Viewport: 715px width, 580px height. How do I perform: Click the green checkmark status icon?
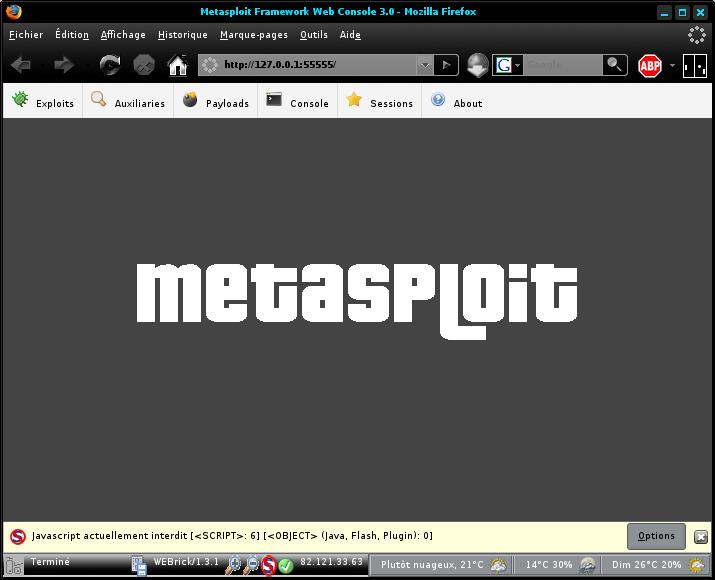tap(286, 566)
